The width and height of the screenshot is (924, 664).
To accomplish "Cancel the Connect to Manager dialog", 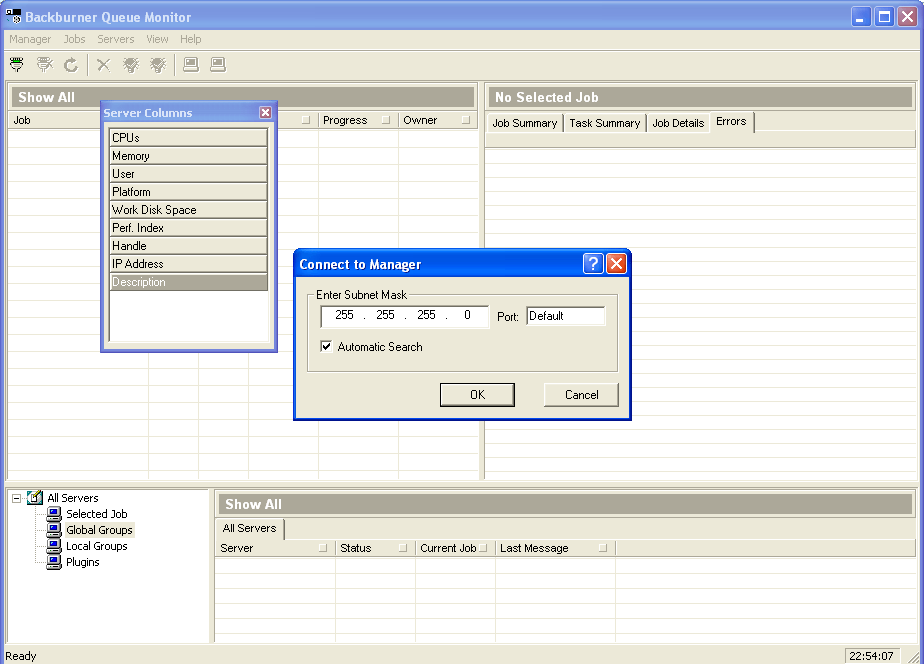I will (x=581, y=395).
